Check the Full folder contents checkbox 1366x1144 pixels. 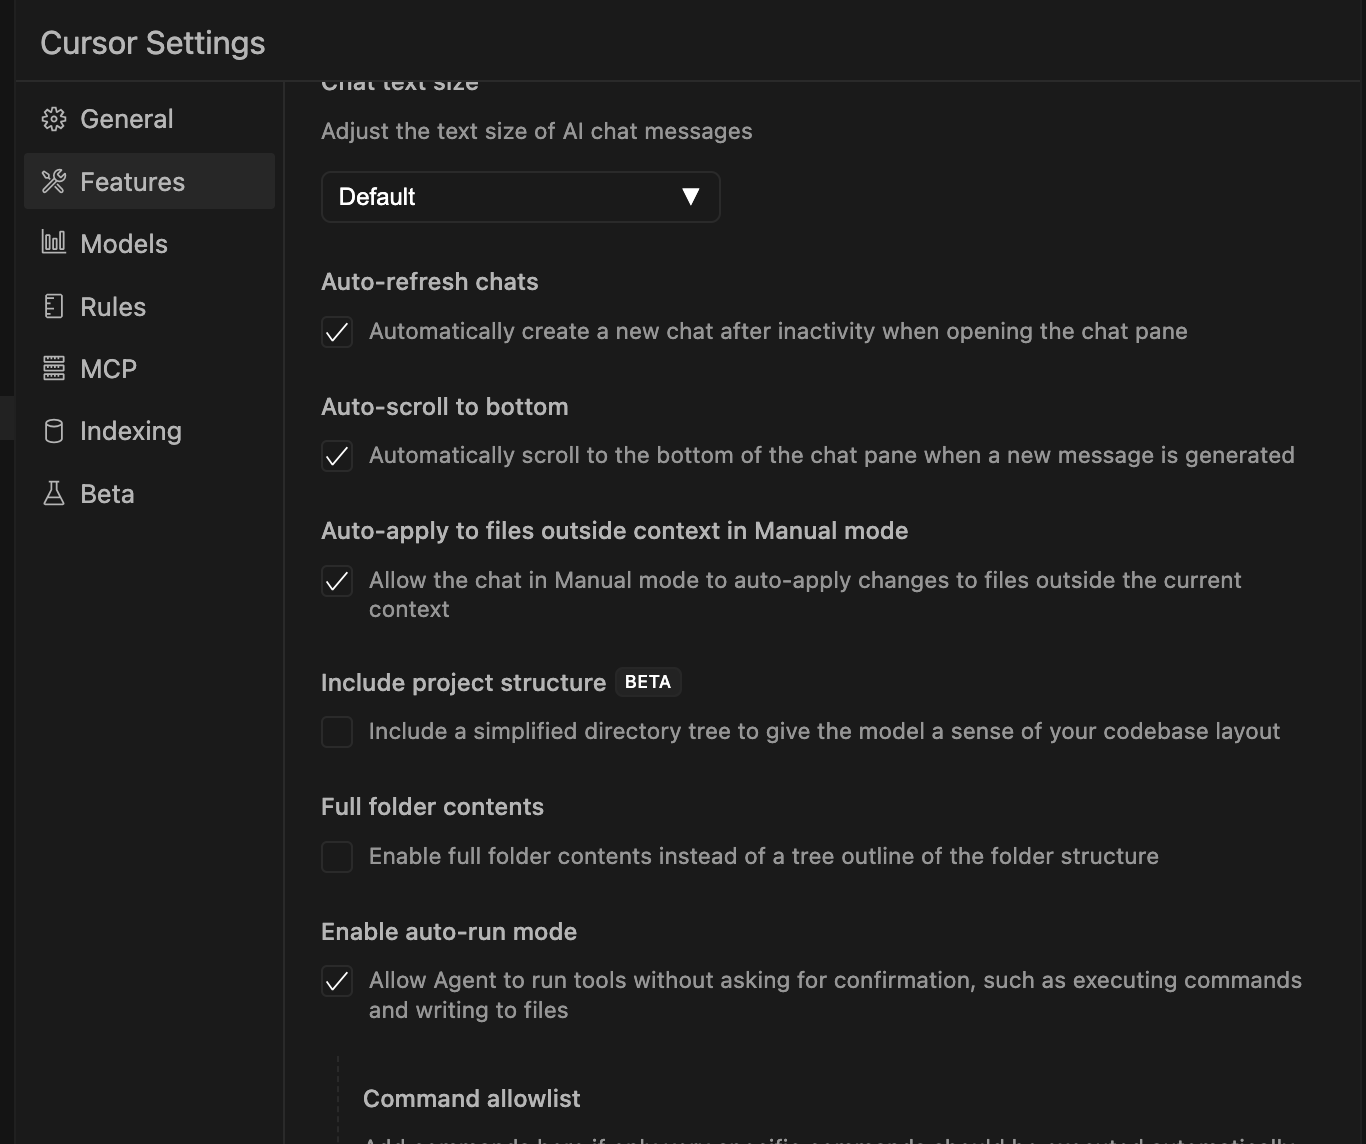coord(337,857)
